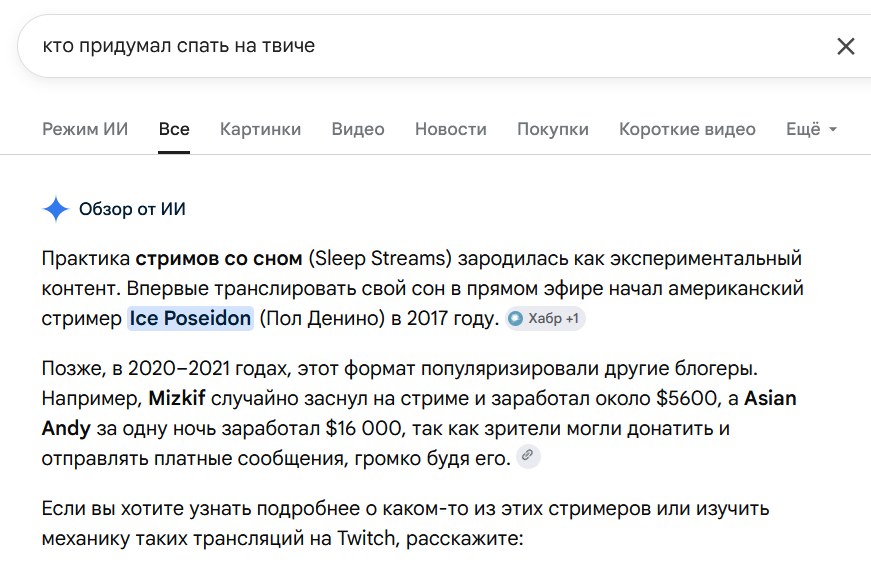This screenshot has width=871, height=562.
Task: Click the bold phrase стримов со сном
Action: pos(219,259)
